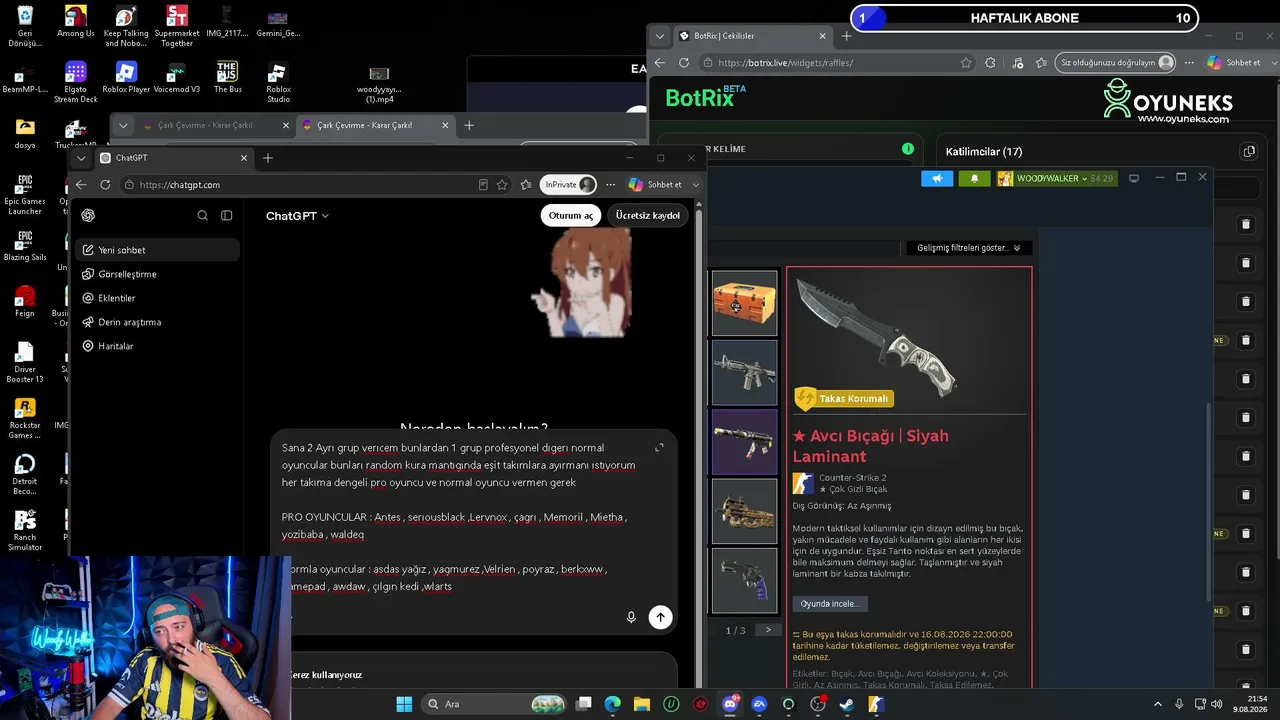Open new tab in Çark Çevirme window
This screenshot has width=1280, height=720.
[x=469, y=125]
